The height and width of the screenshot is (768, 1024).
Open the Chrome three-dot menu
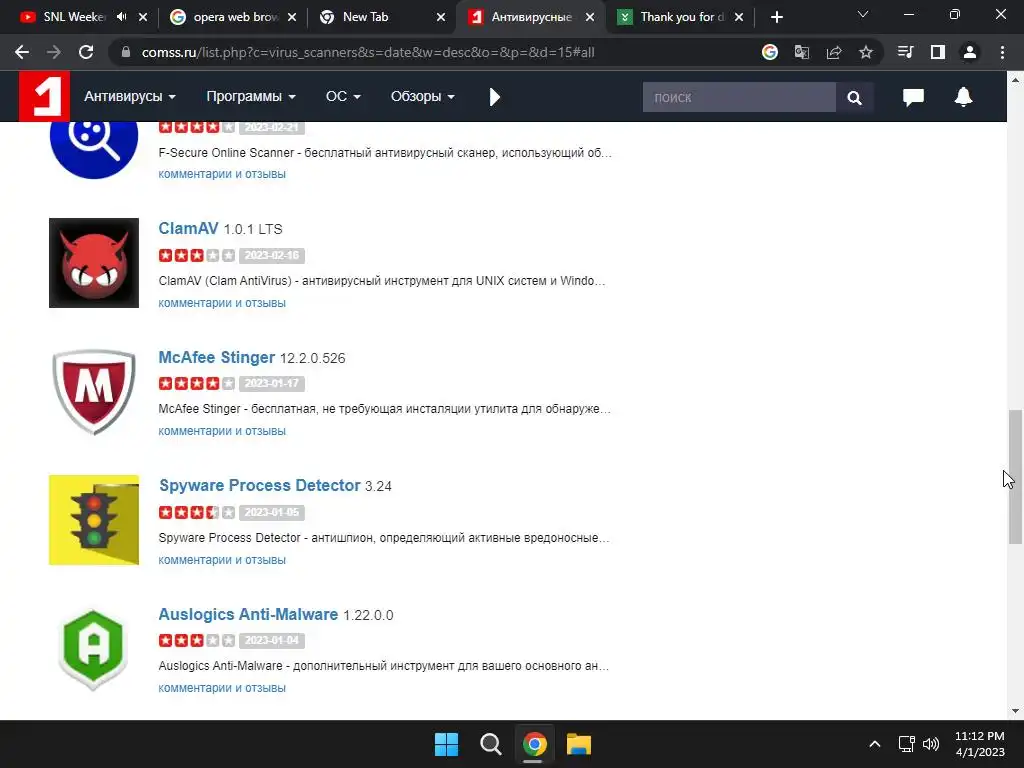(1002, 52)
